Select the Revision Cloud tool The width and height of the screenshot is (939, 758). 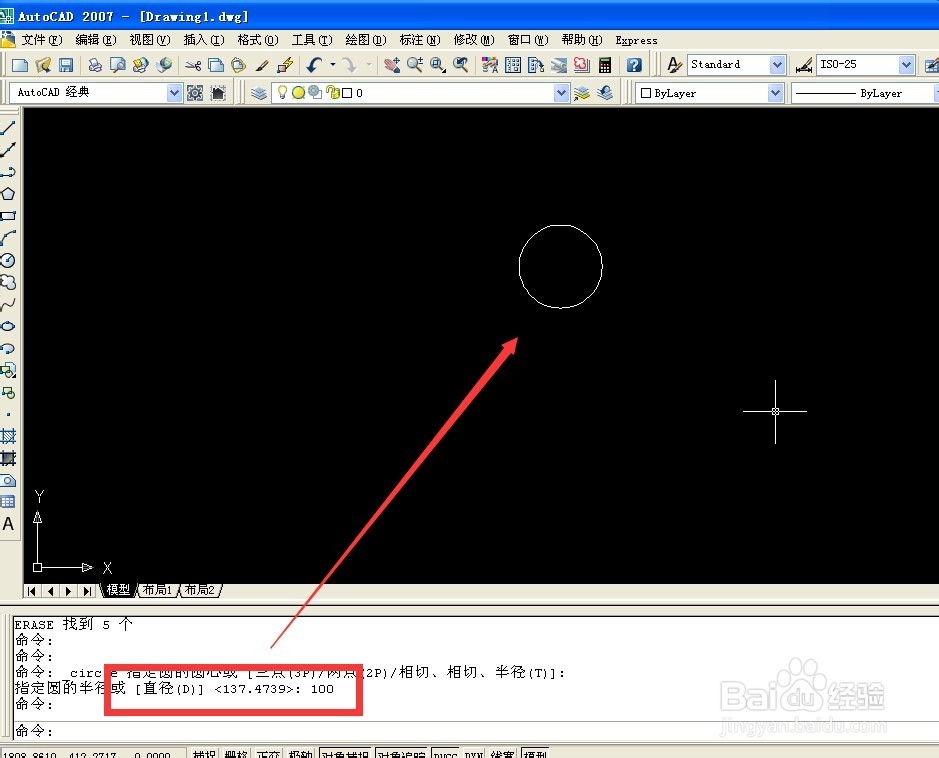tap(8, 283)
